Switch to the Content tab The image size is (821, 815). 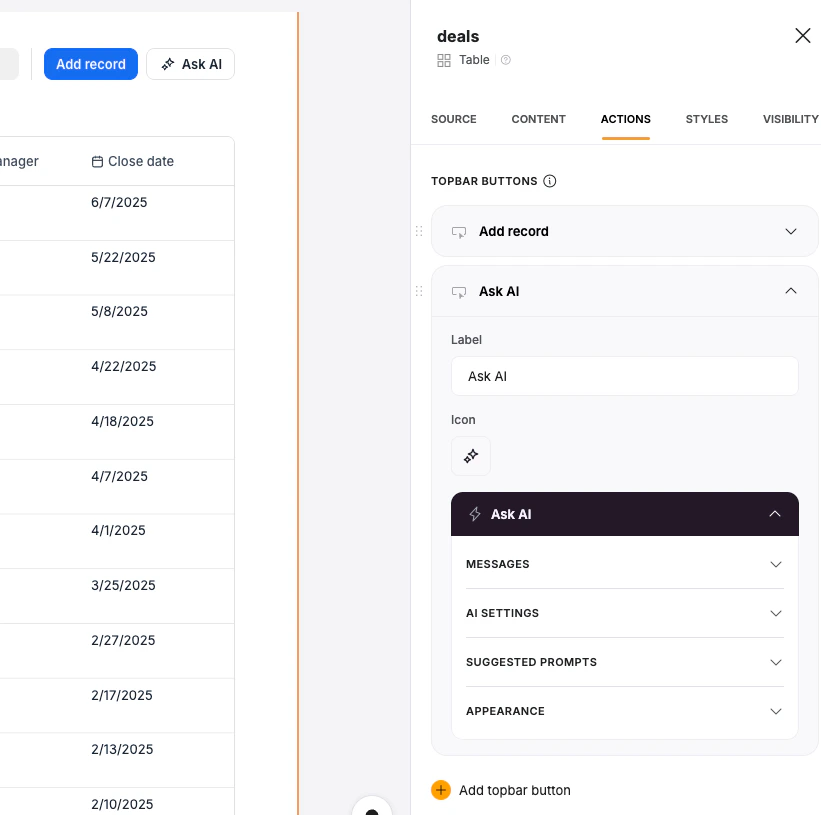tap(538, 119)
